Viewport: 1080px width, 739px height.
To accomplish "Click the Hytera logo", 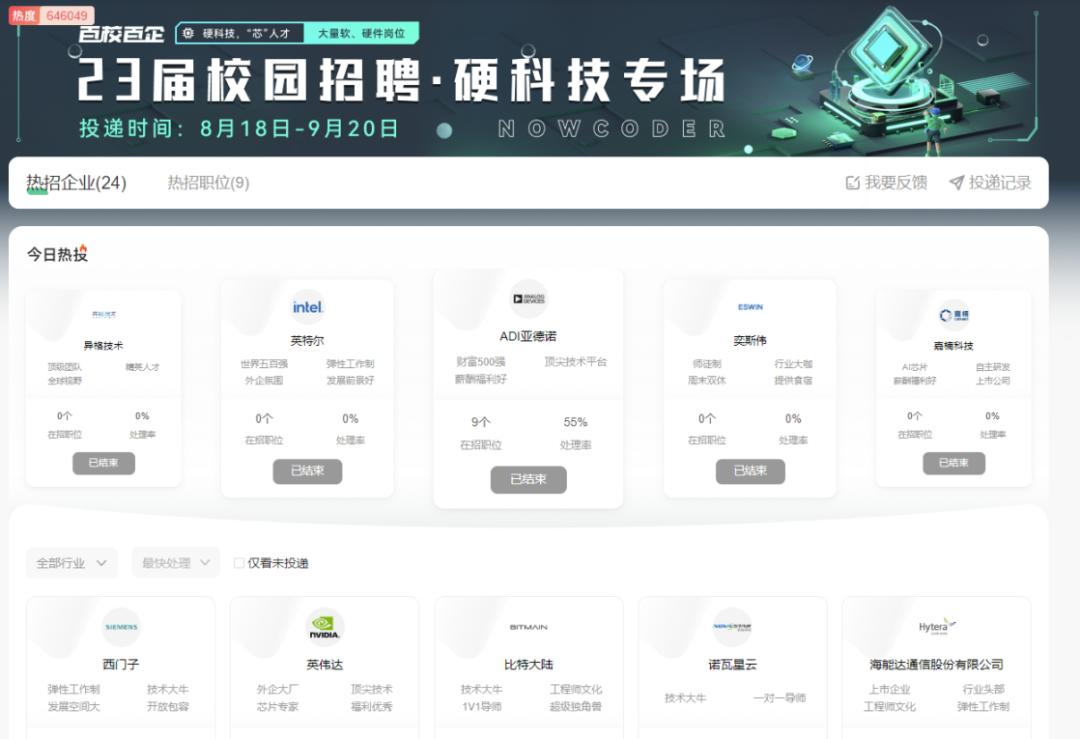I will [x=937, y=627].
